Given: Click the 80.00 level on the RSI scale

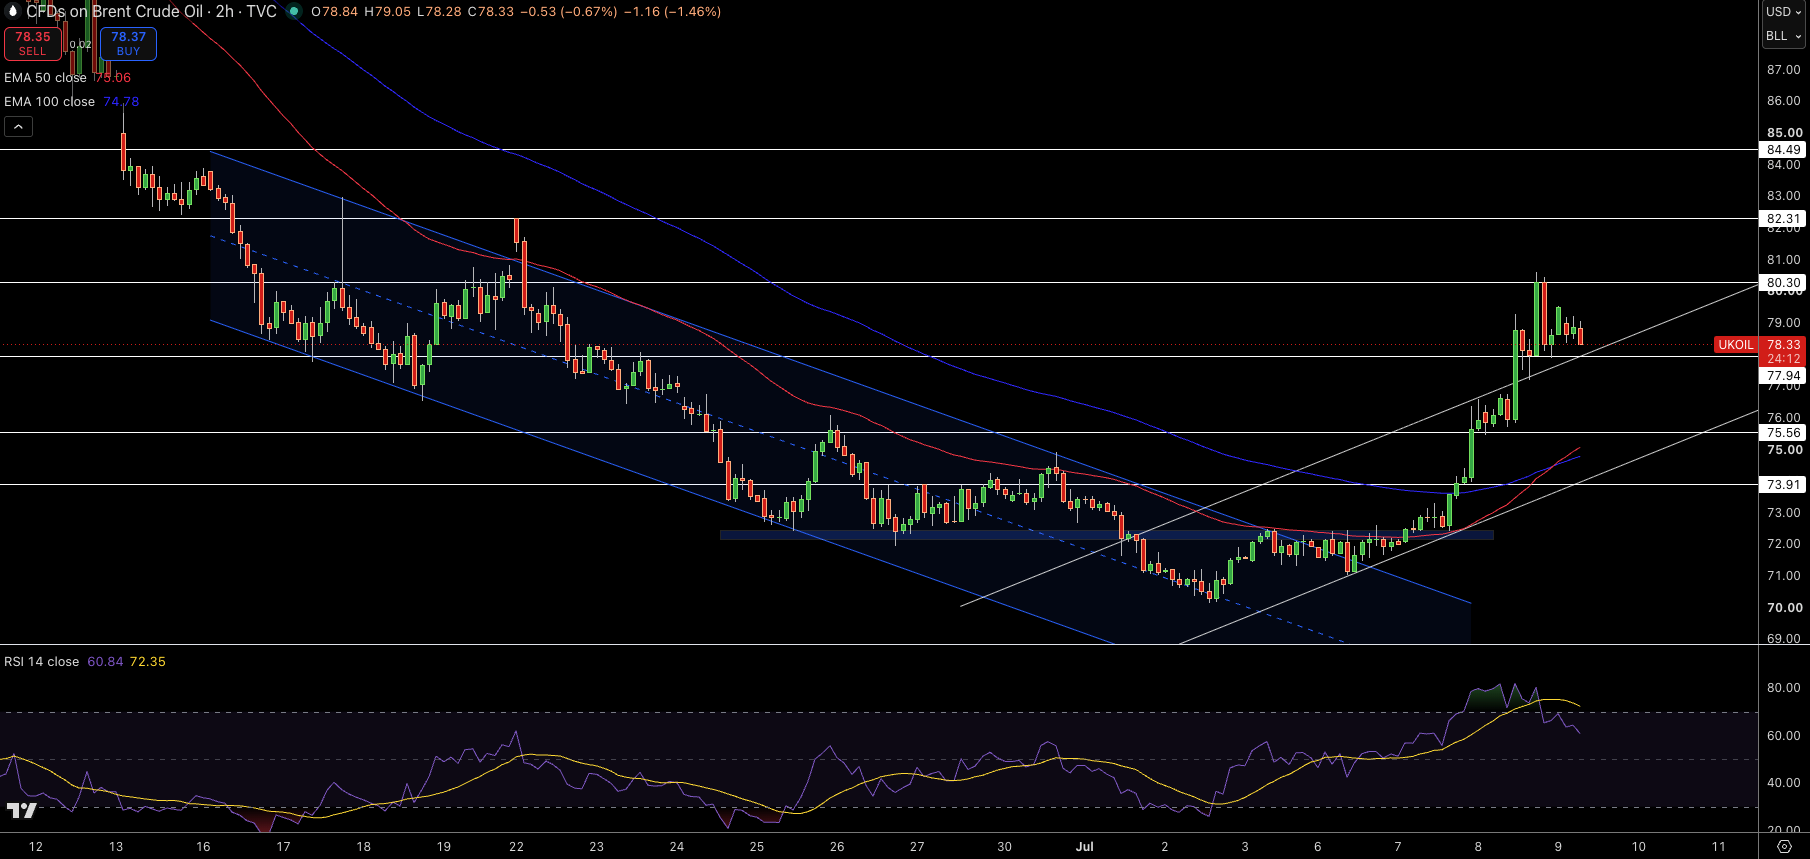Looking at the screenshot, I should [1784, 688].
